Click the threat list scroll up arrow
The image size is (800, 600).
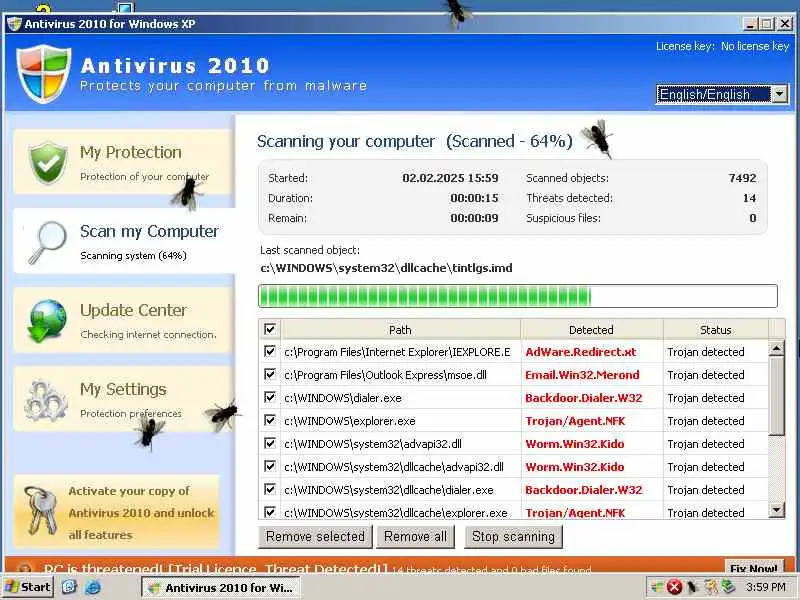(x=777, y=348)
